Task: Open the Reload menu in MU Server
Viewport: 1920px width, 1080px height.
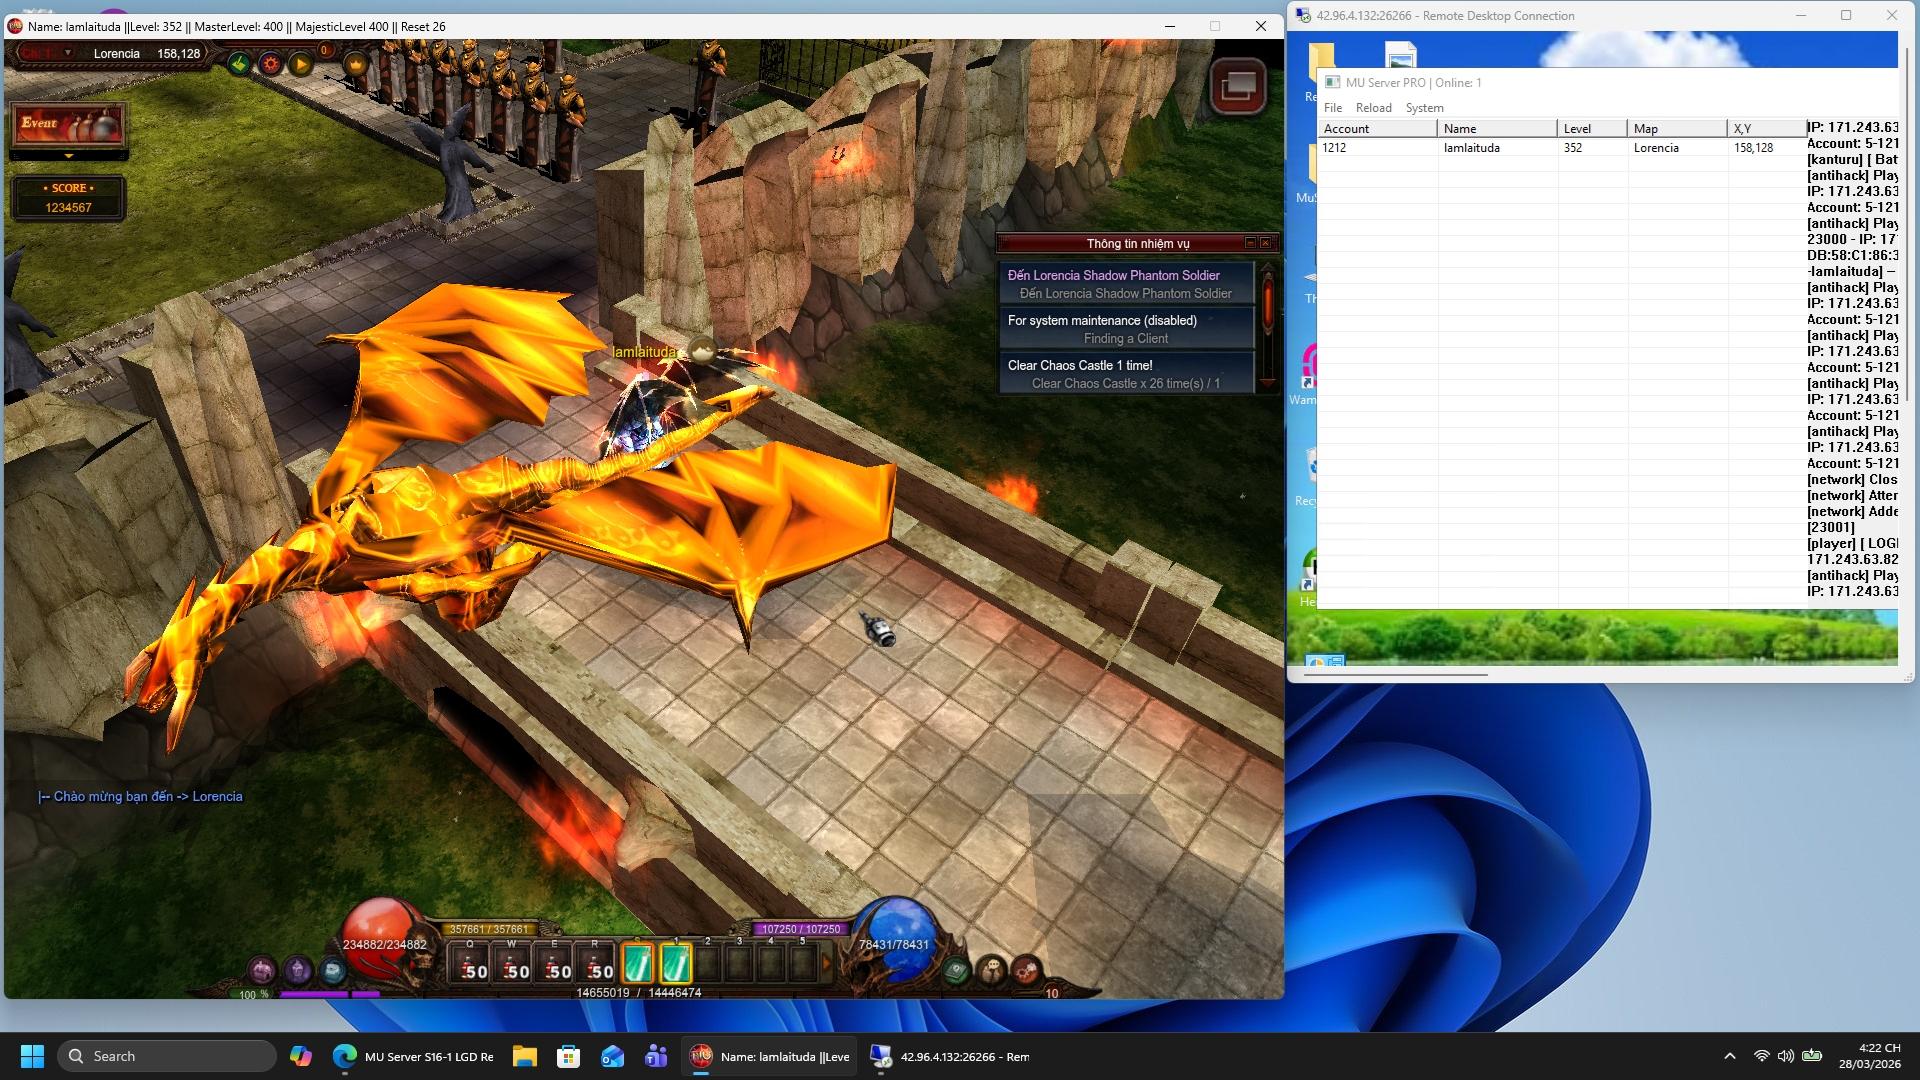Action: coord(1373,108)
